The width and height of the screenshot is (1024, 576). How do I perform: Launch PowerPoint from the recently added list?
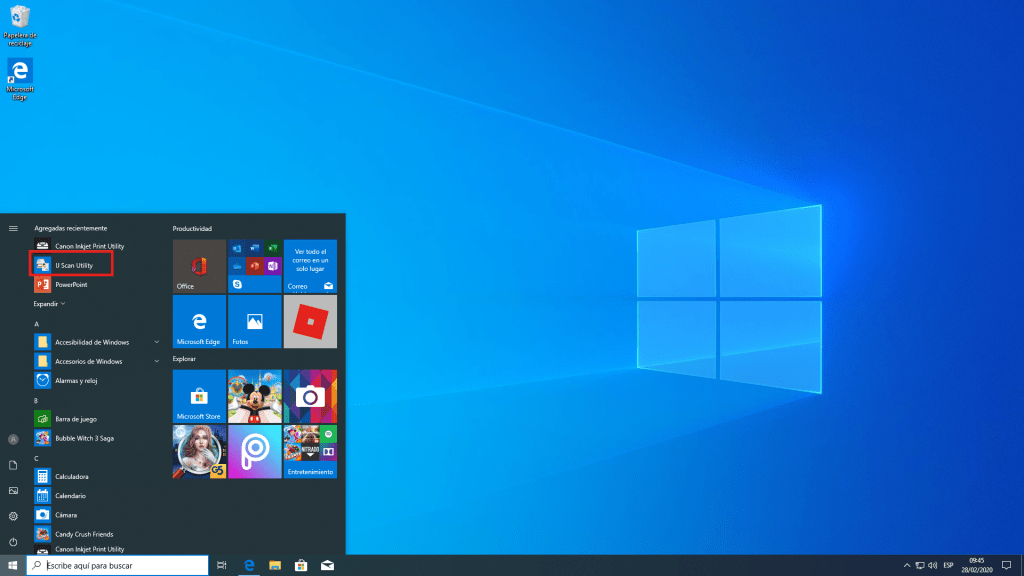70,284
